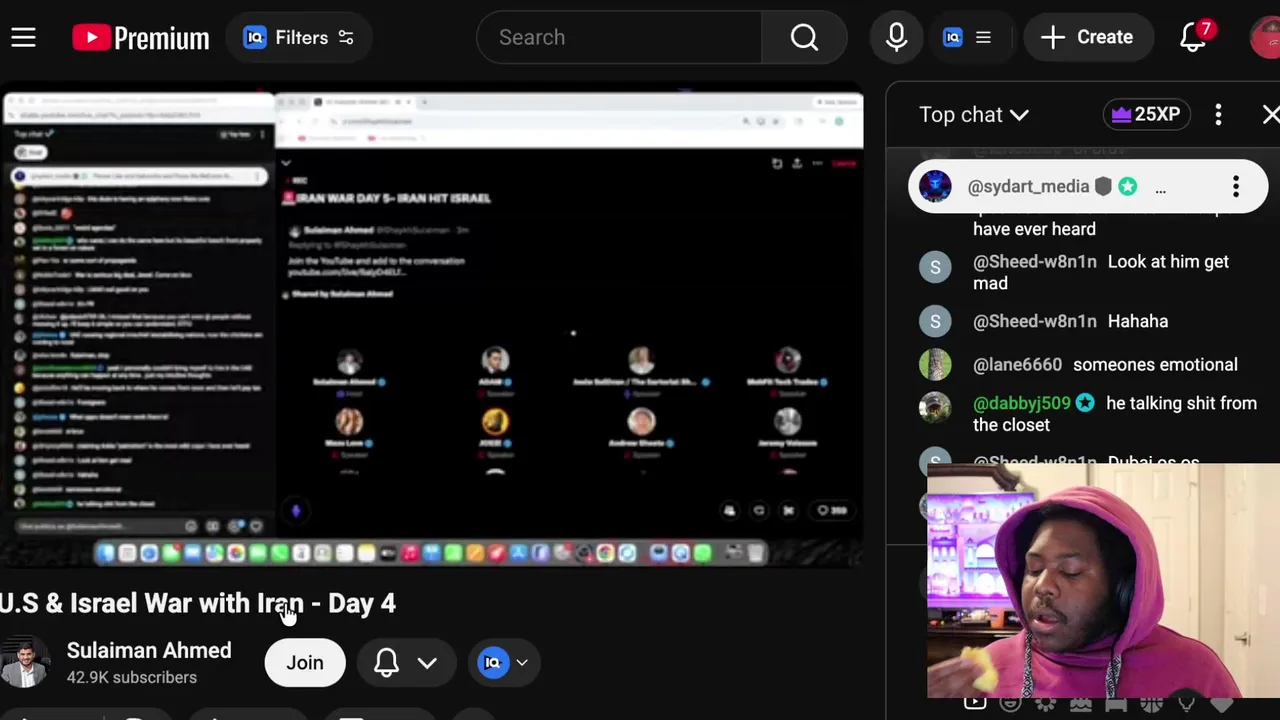Select the basketball emoji category icon
Screen dimensions: 1280x720
click(x=1150, y=705)
